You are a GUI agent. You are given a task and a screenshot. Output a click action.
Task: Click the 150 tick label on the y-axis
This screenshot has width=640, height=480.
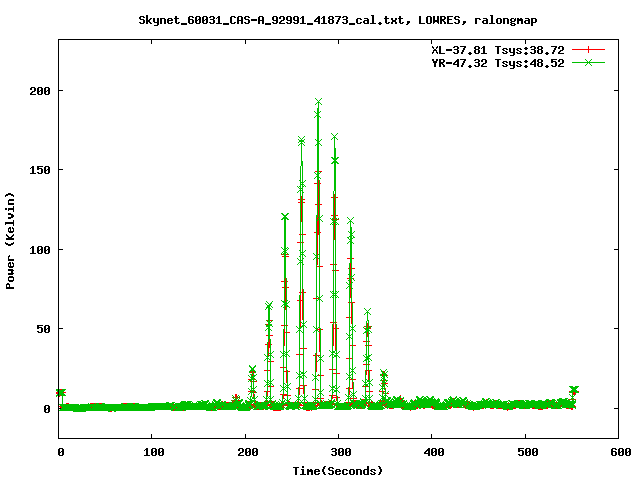(40, 170)
